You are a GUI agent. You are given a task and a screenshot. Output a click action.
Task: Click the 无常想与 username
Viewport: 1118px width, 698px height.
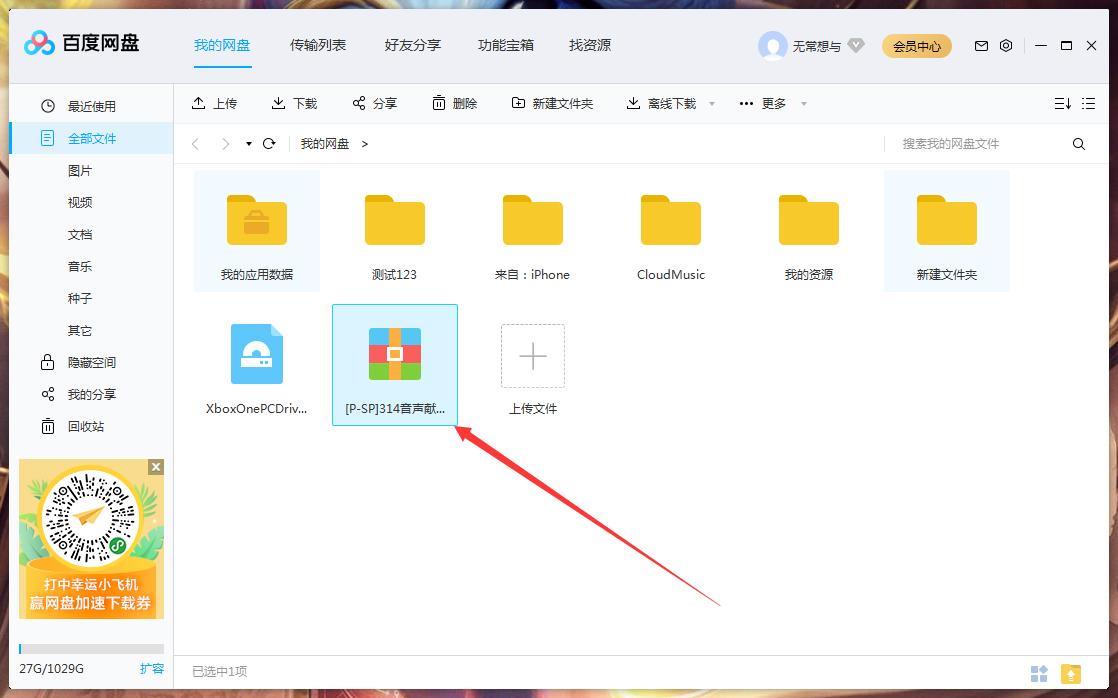pyautogui.click(x=816, y=46)
